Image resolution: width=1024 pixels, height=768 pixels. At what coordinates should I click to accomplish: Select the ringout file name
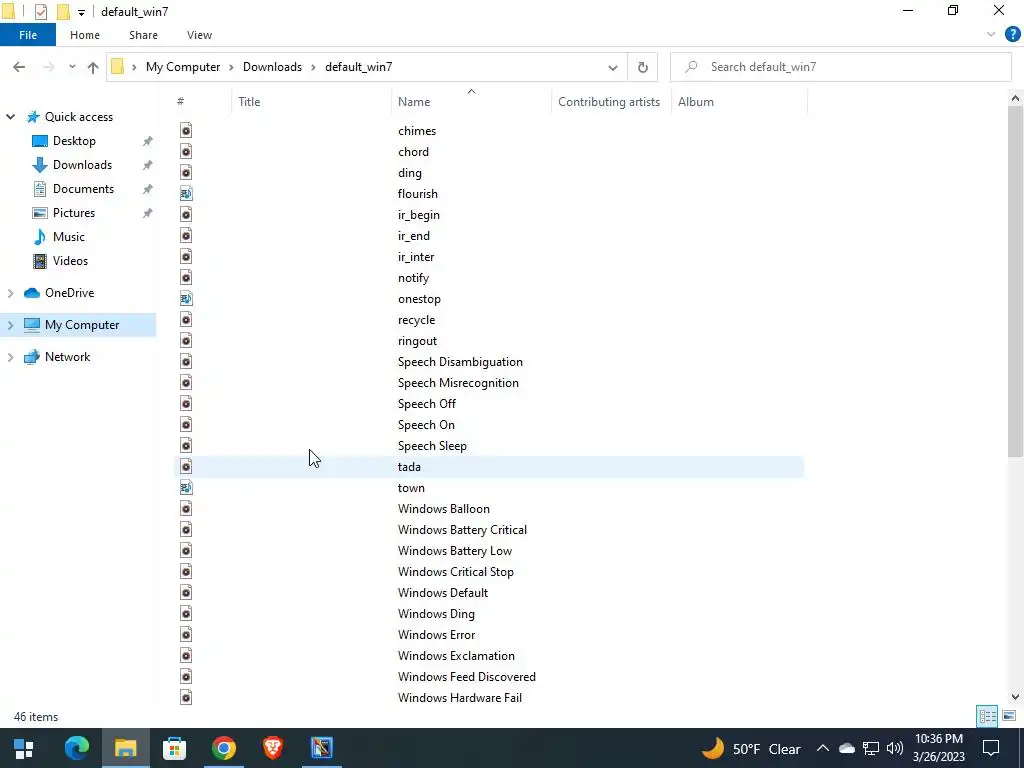click(x=417, y=341)
